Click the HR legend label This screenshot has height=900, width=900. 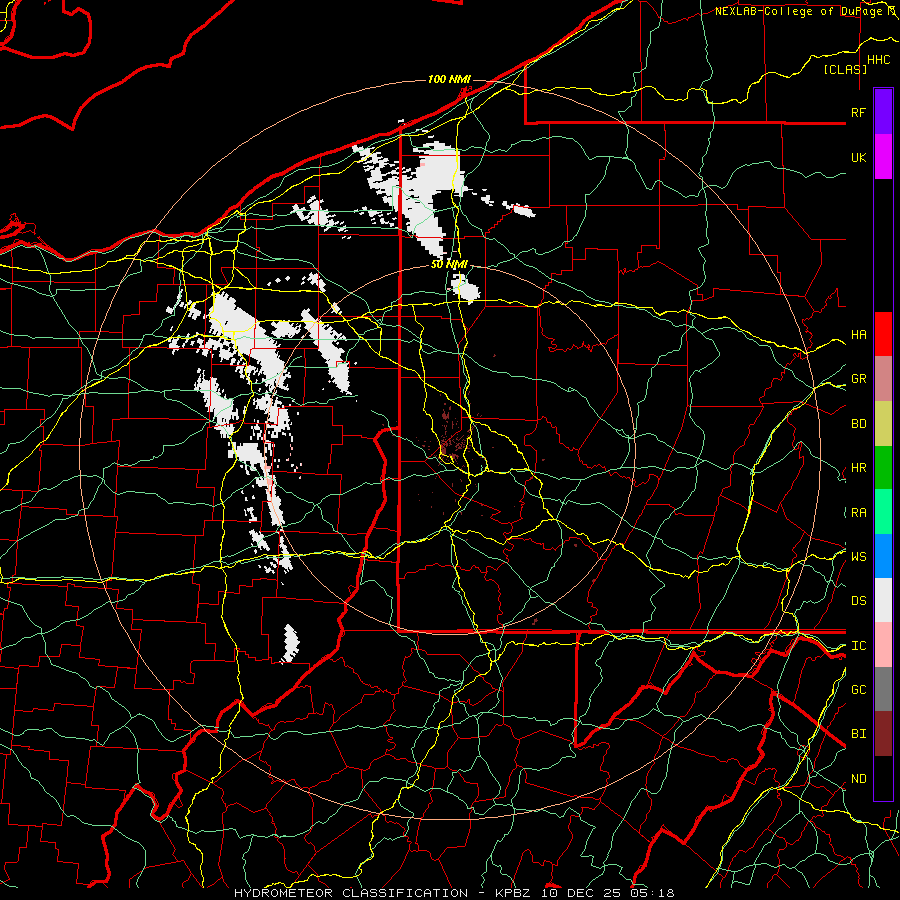click(858, 468)
